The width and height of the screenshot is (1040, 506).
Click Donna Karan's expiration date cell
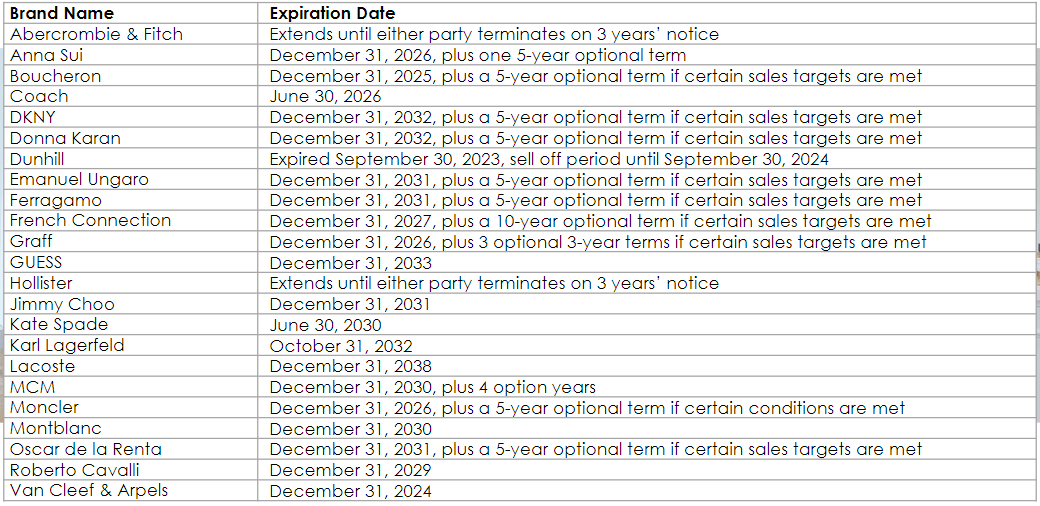pyautogui.click(x=595, y=138)
